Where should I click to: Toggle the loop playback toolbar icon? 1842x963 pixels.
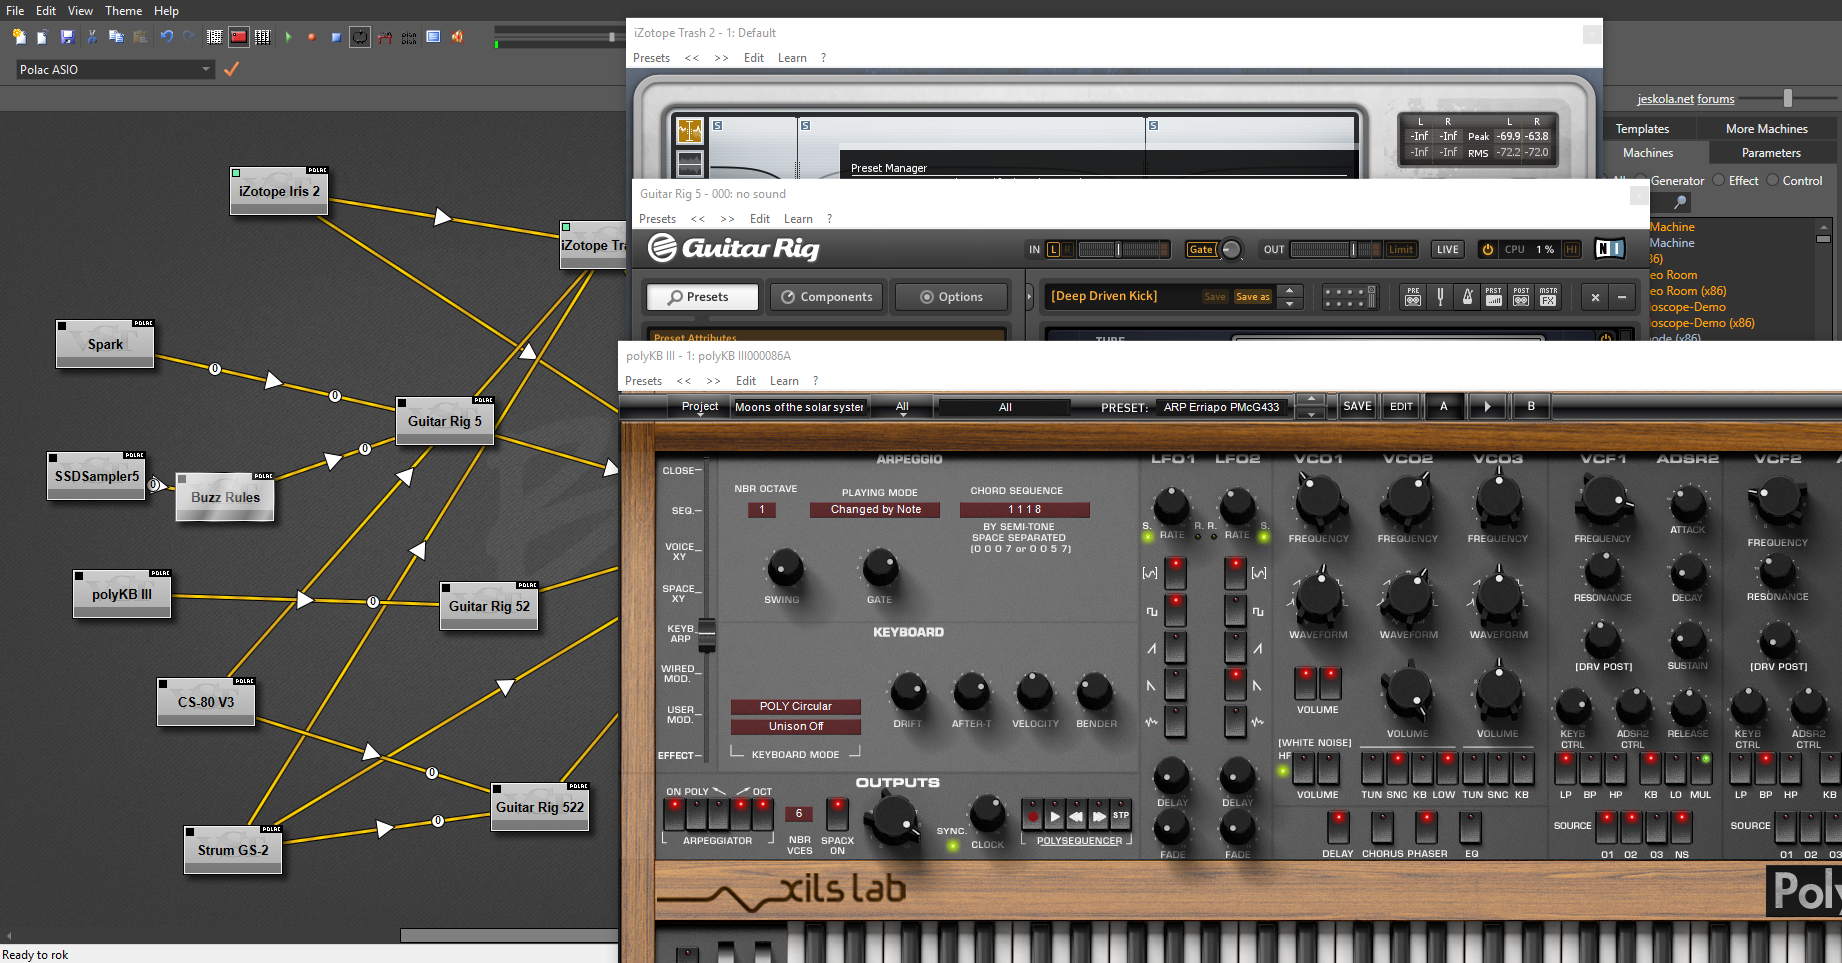[360, 37]
